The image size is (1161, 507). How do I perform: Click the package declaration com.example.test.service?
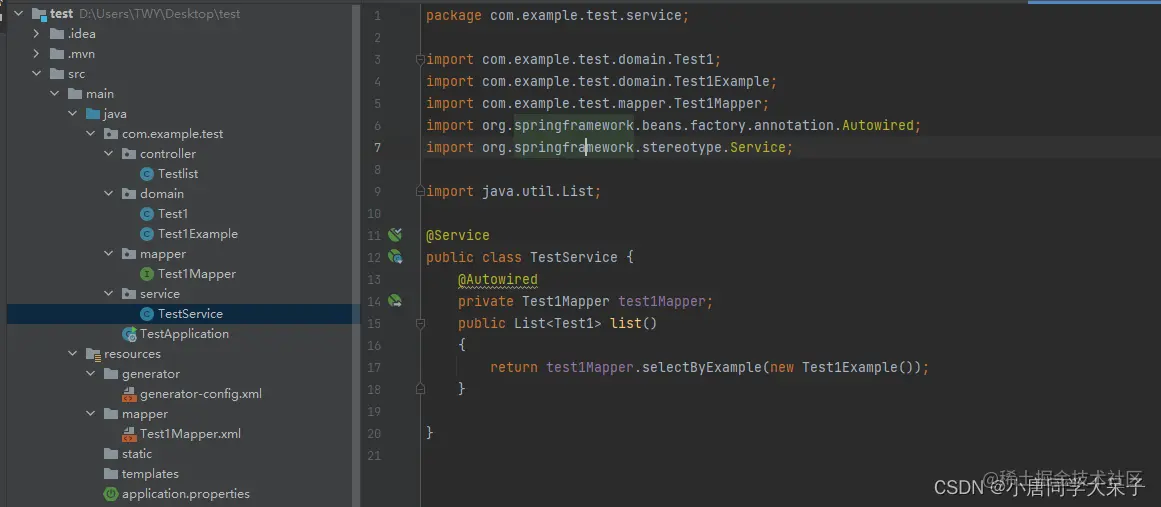point(586,16)
